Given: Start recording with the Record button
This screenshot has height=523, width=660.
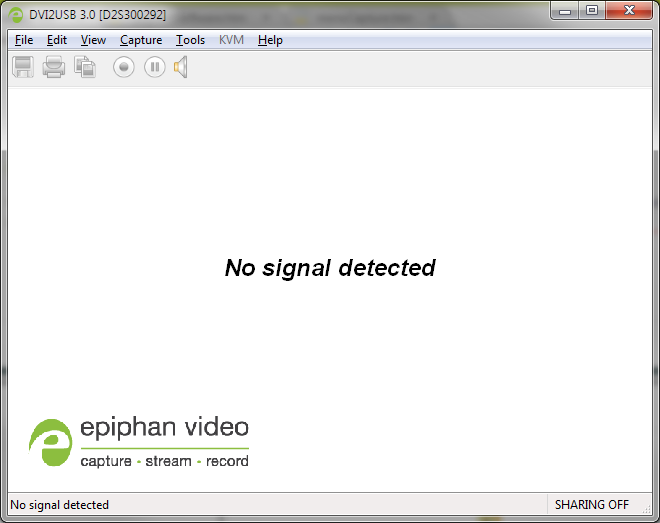Looking at the screenshot, I should [x=123, y=67].
